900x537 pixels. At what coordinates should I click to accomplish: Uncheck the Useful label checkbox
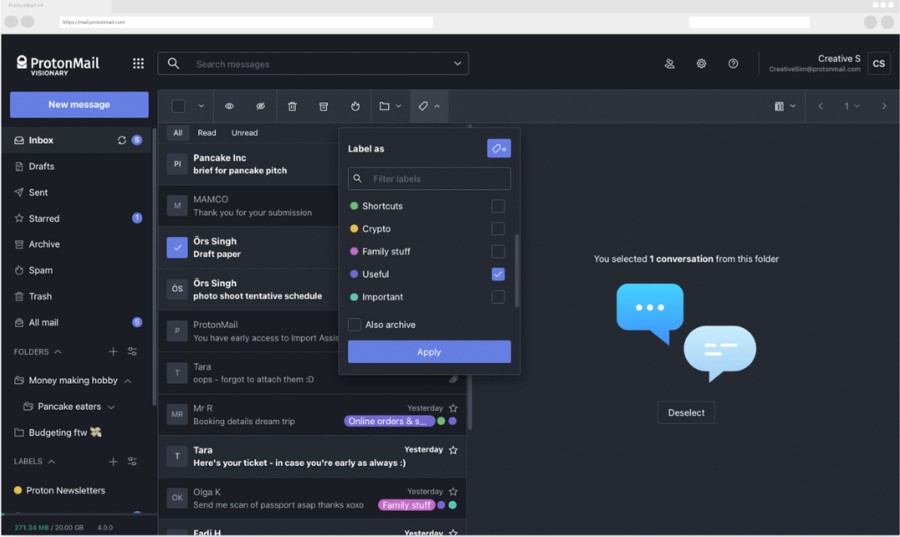[x=498, y=274]
